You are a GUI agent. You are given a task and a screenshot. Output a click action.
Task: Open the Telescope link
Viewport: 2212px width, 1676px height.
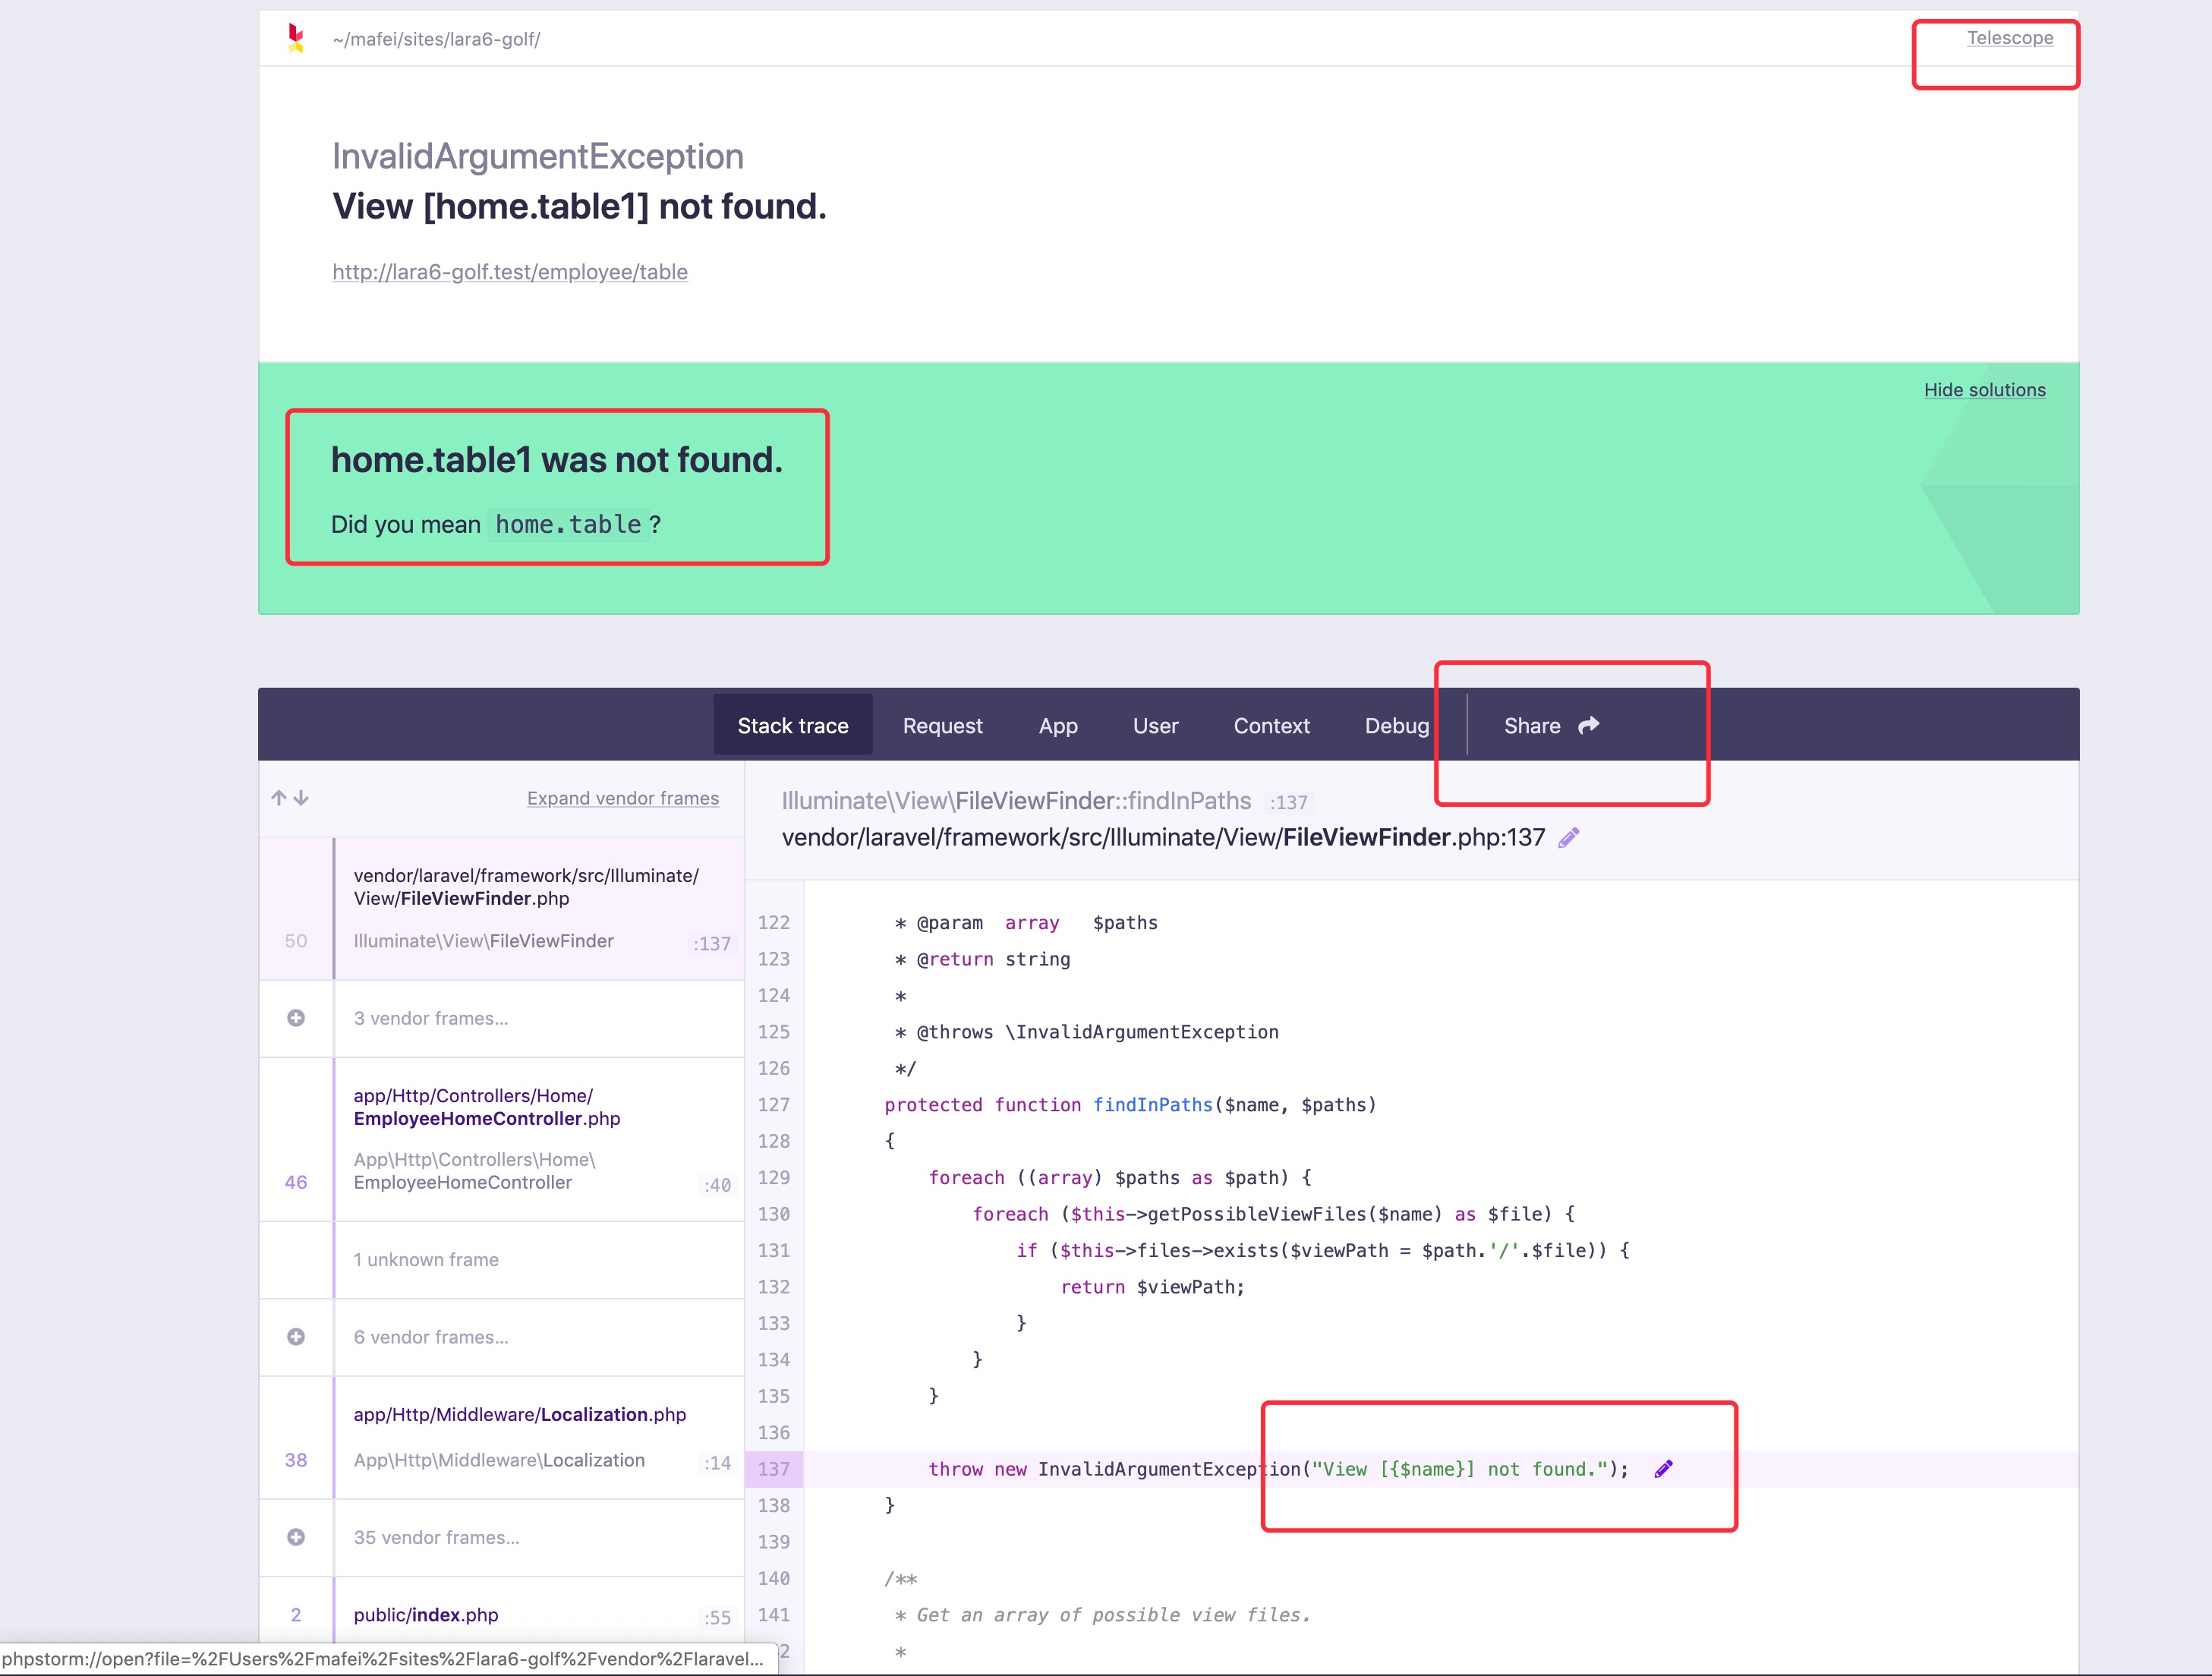click(2009, 38)
